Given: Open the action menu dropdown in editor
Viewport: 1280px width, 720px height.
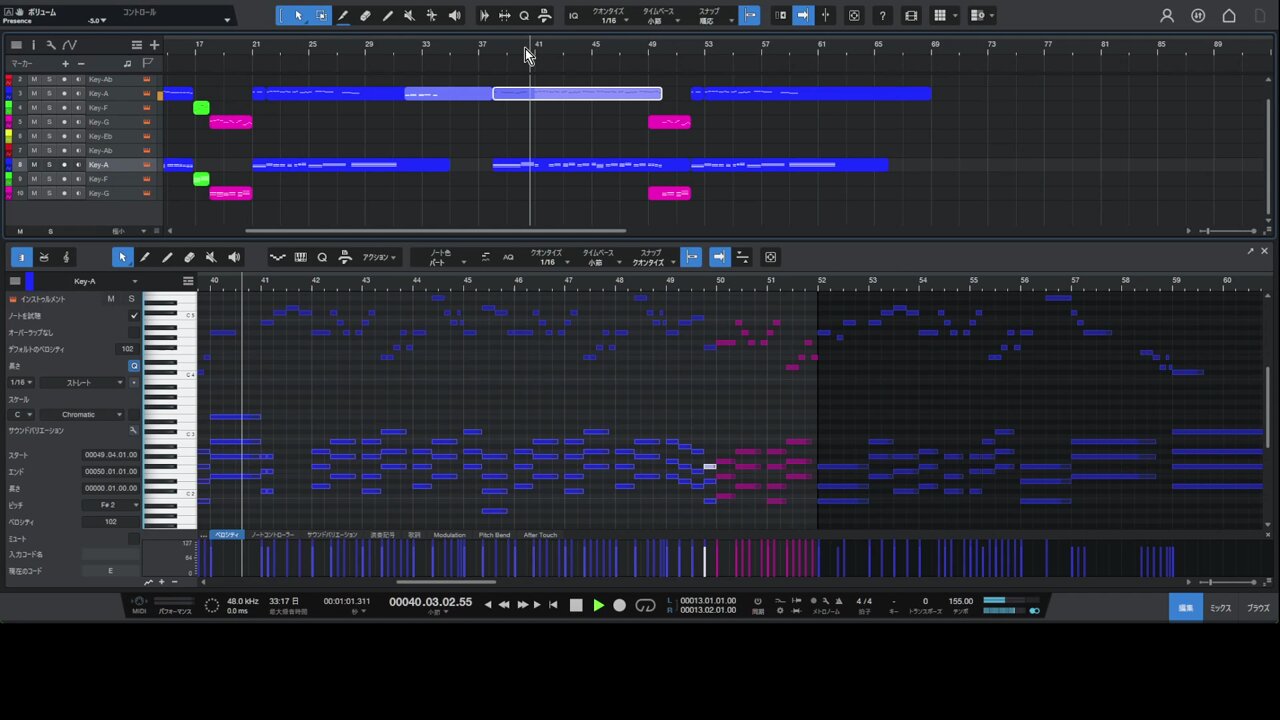Looking at the screenshot, I should click(x=379, y=257).
